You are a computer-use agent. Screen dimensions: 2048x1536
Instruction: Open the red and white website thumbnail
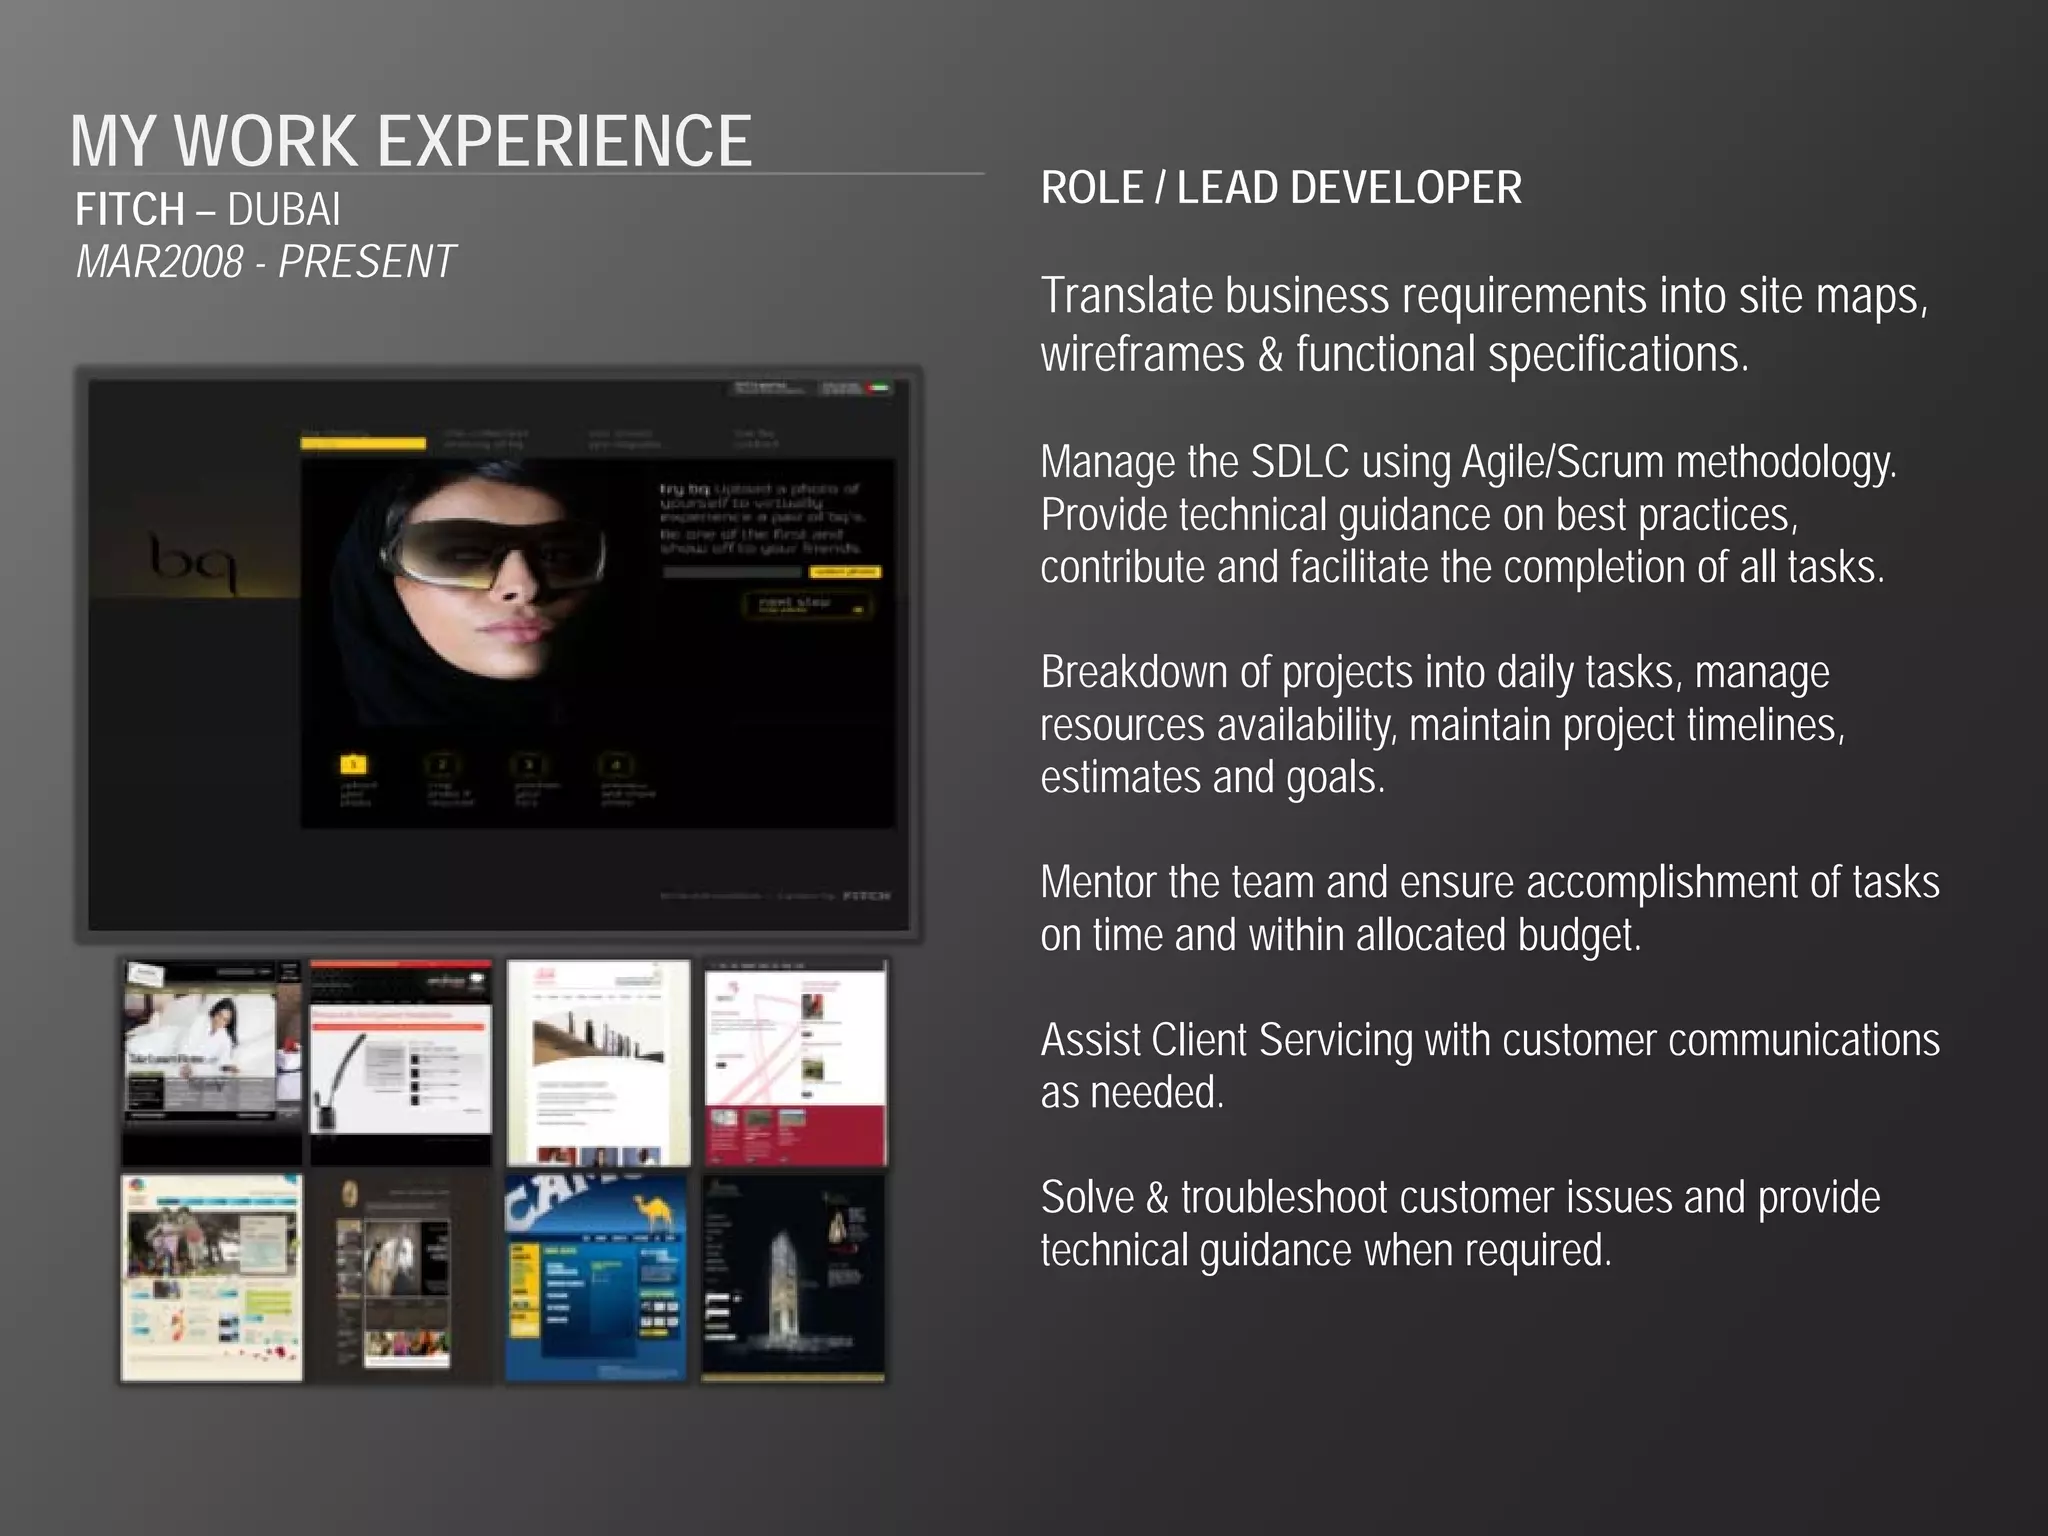(796, 1062)
